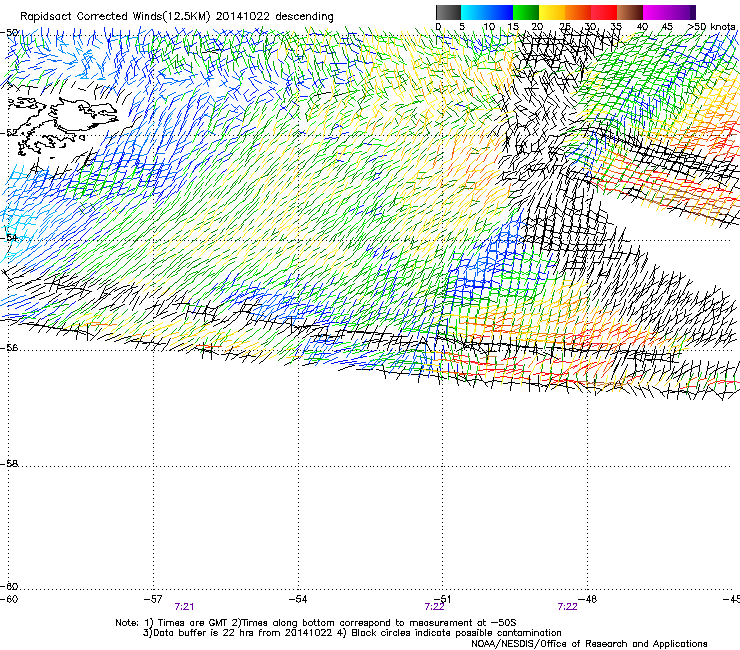Select the red 30–35 knots legend swatch
Image resolution: width=740 pixels, height=650 pixels.
(x=604, y=12)
